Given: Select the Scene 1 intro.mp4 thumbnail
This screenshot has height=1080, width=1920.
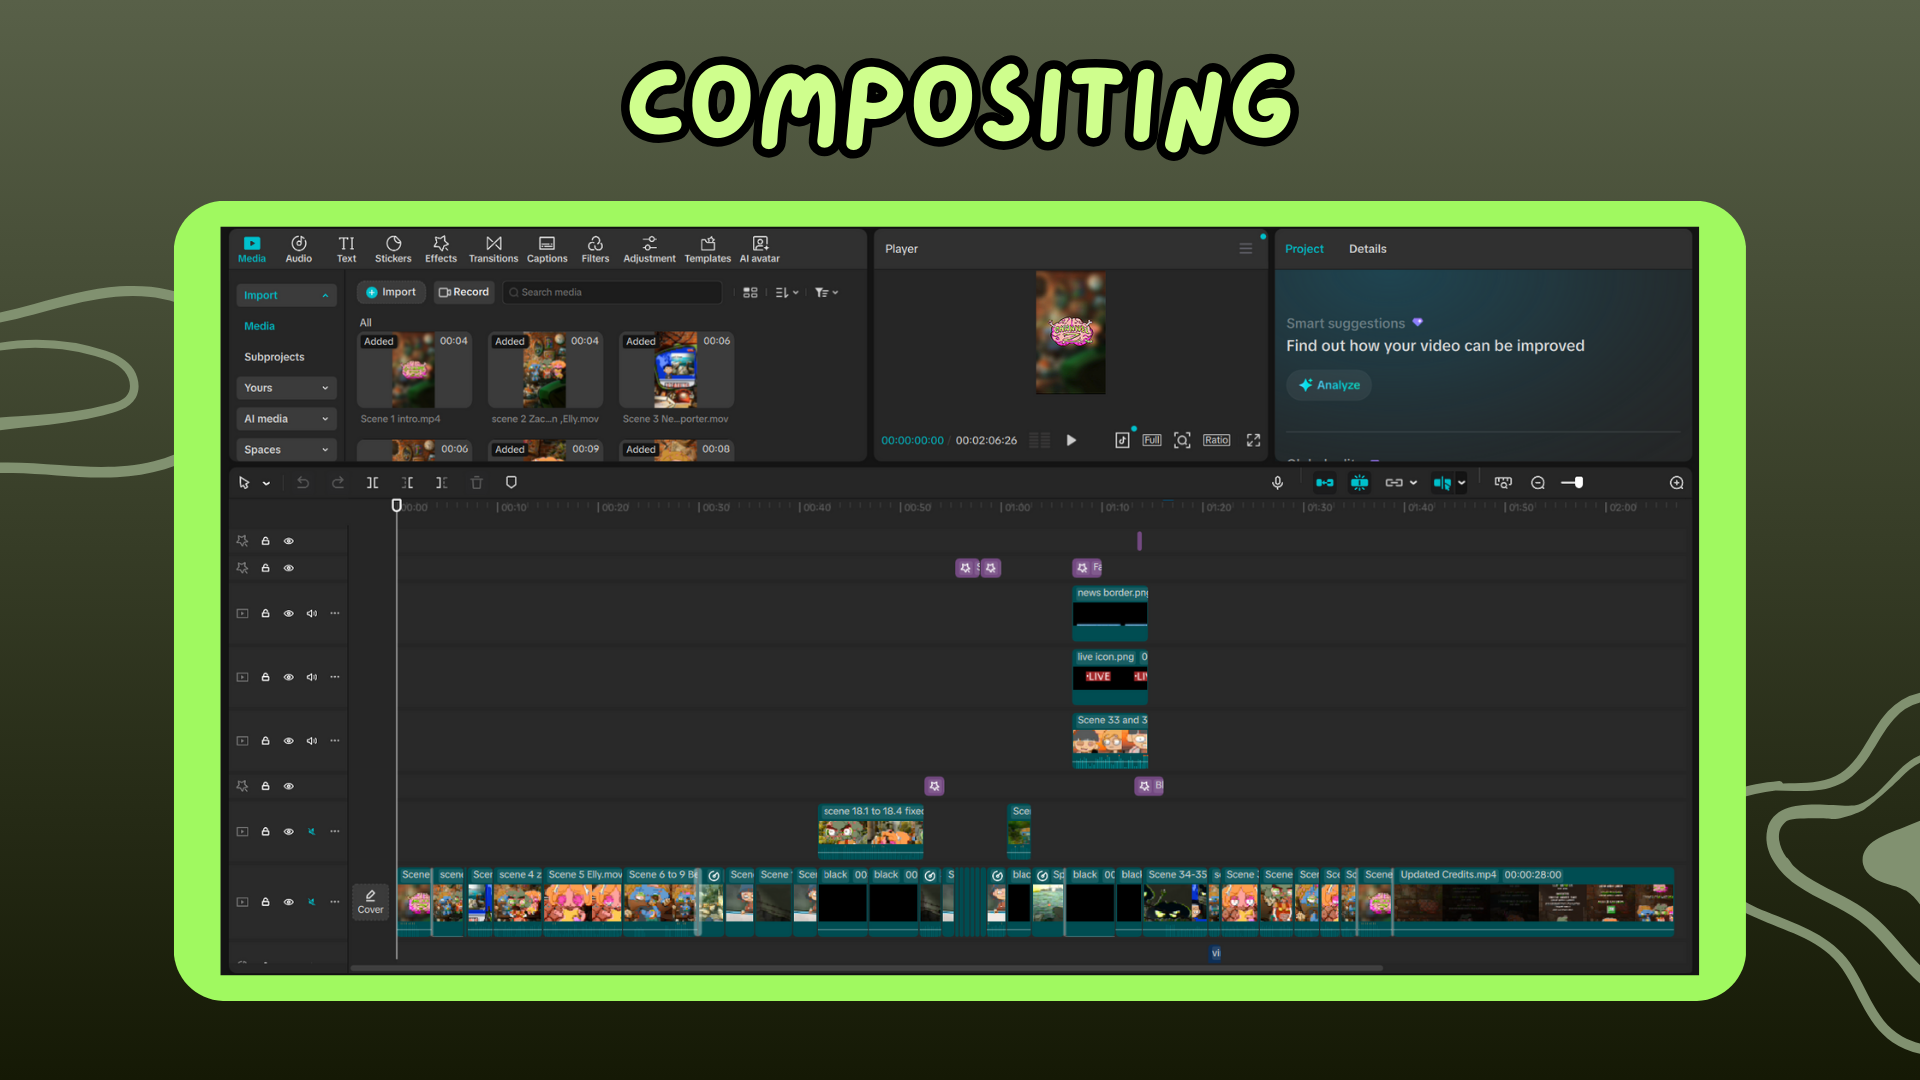Looking at the screenshot, I should click(x=414, y=370).
